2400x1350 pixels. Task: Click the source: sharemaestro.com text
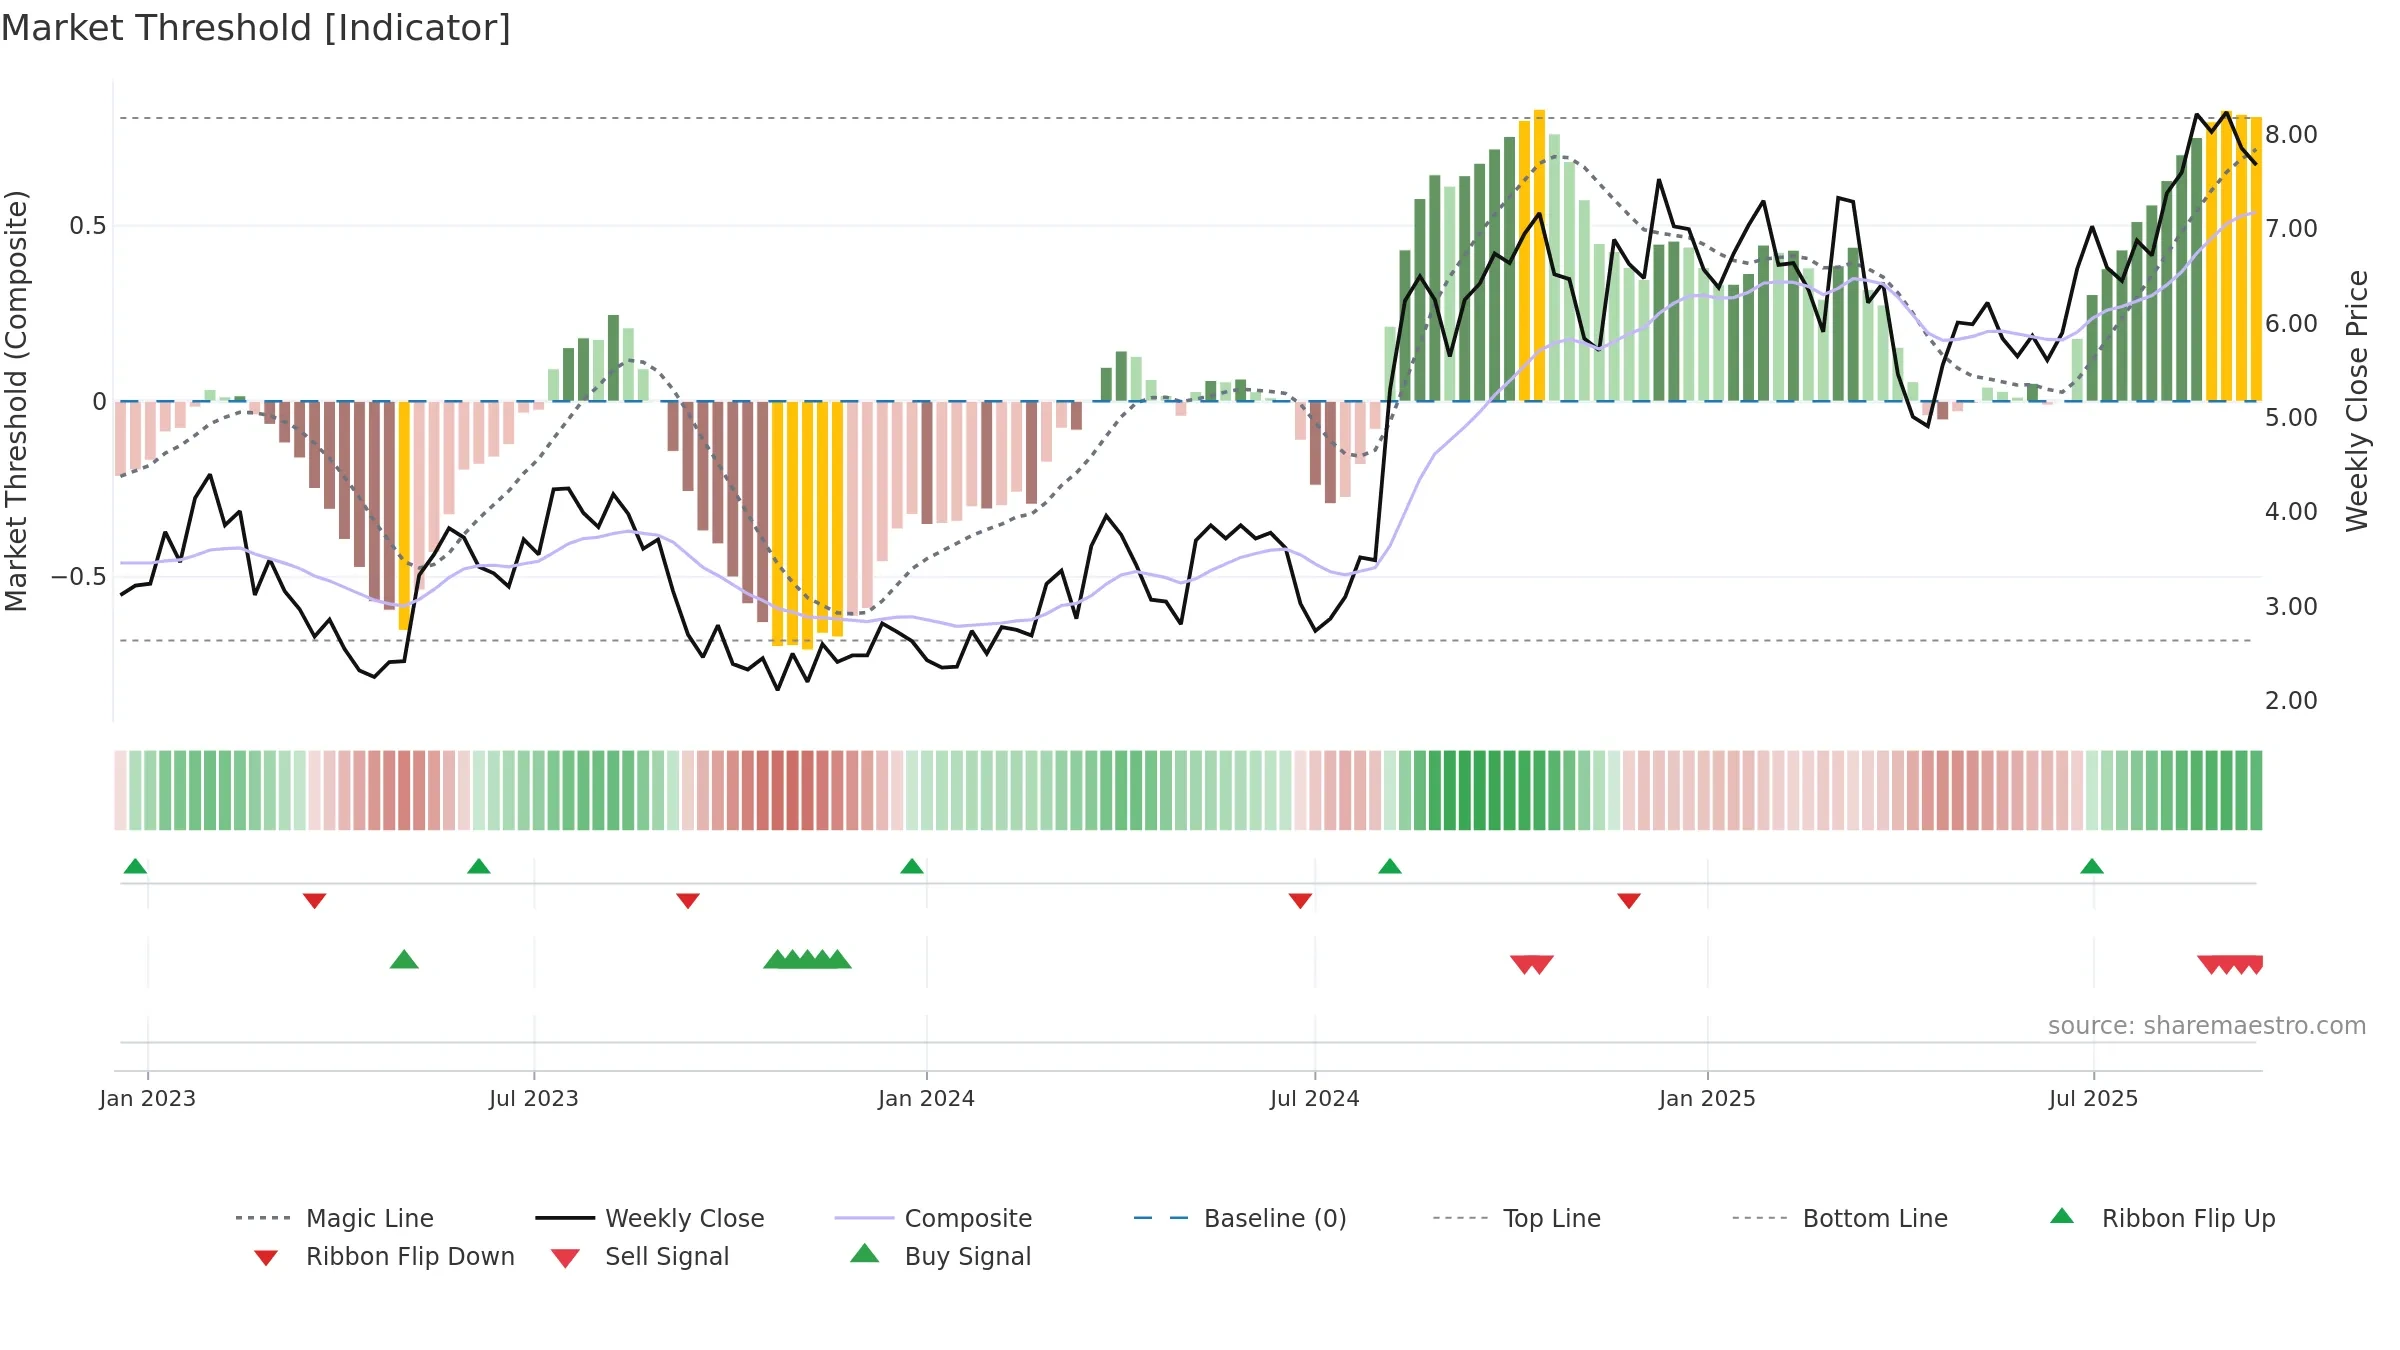point(2207,1026)
